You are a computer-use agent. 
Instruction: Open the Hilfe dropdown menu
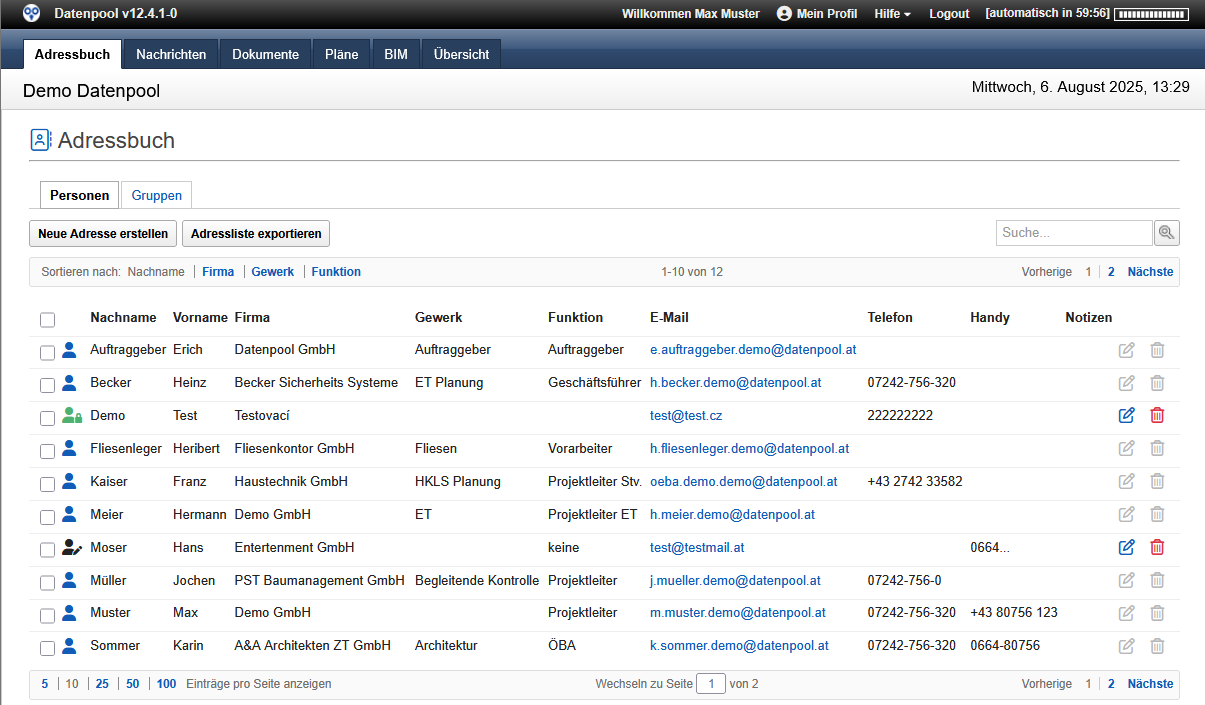pyautogui.click(x=892, y=14)
